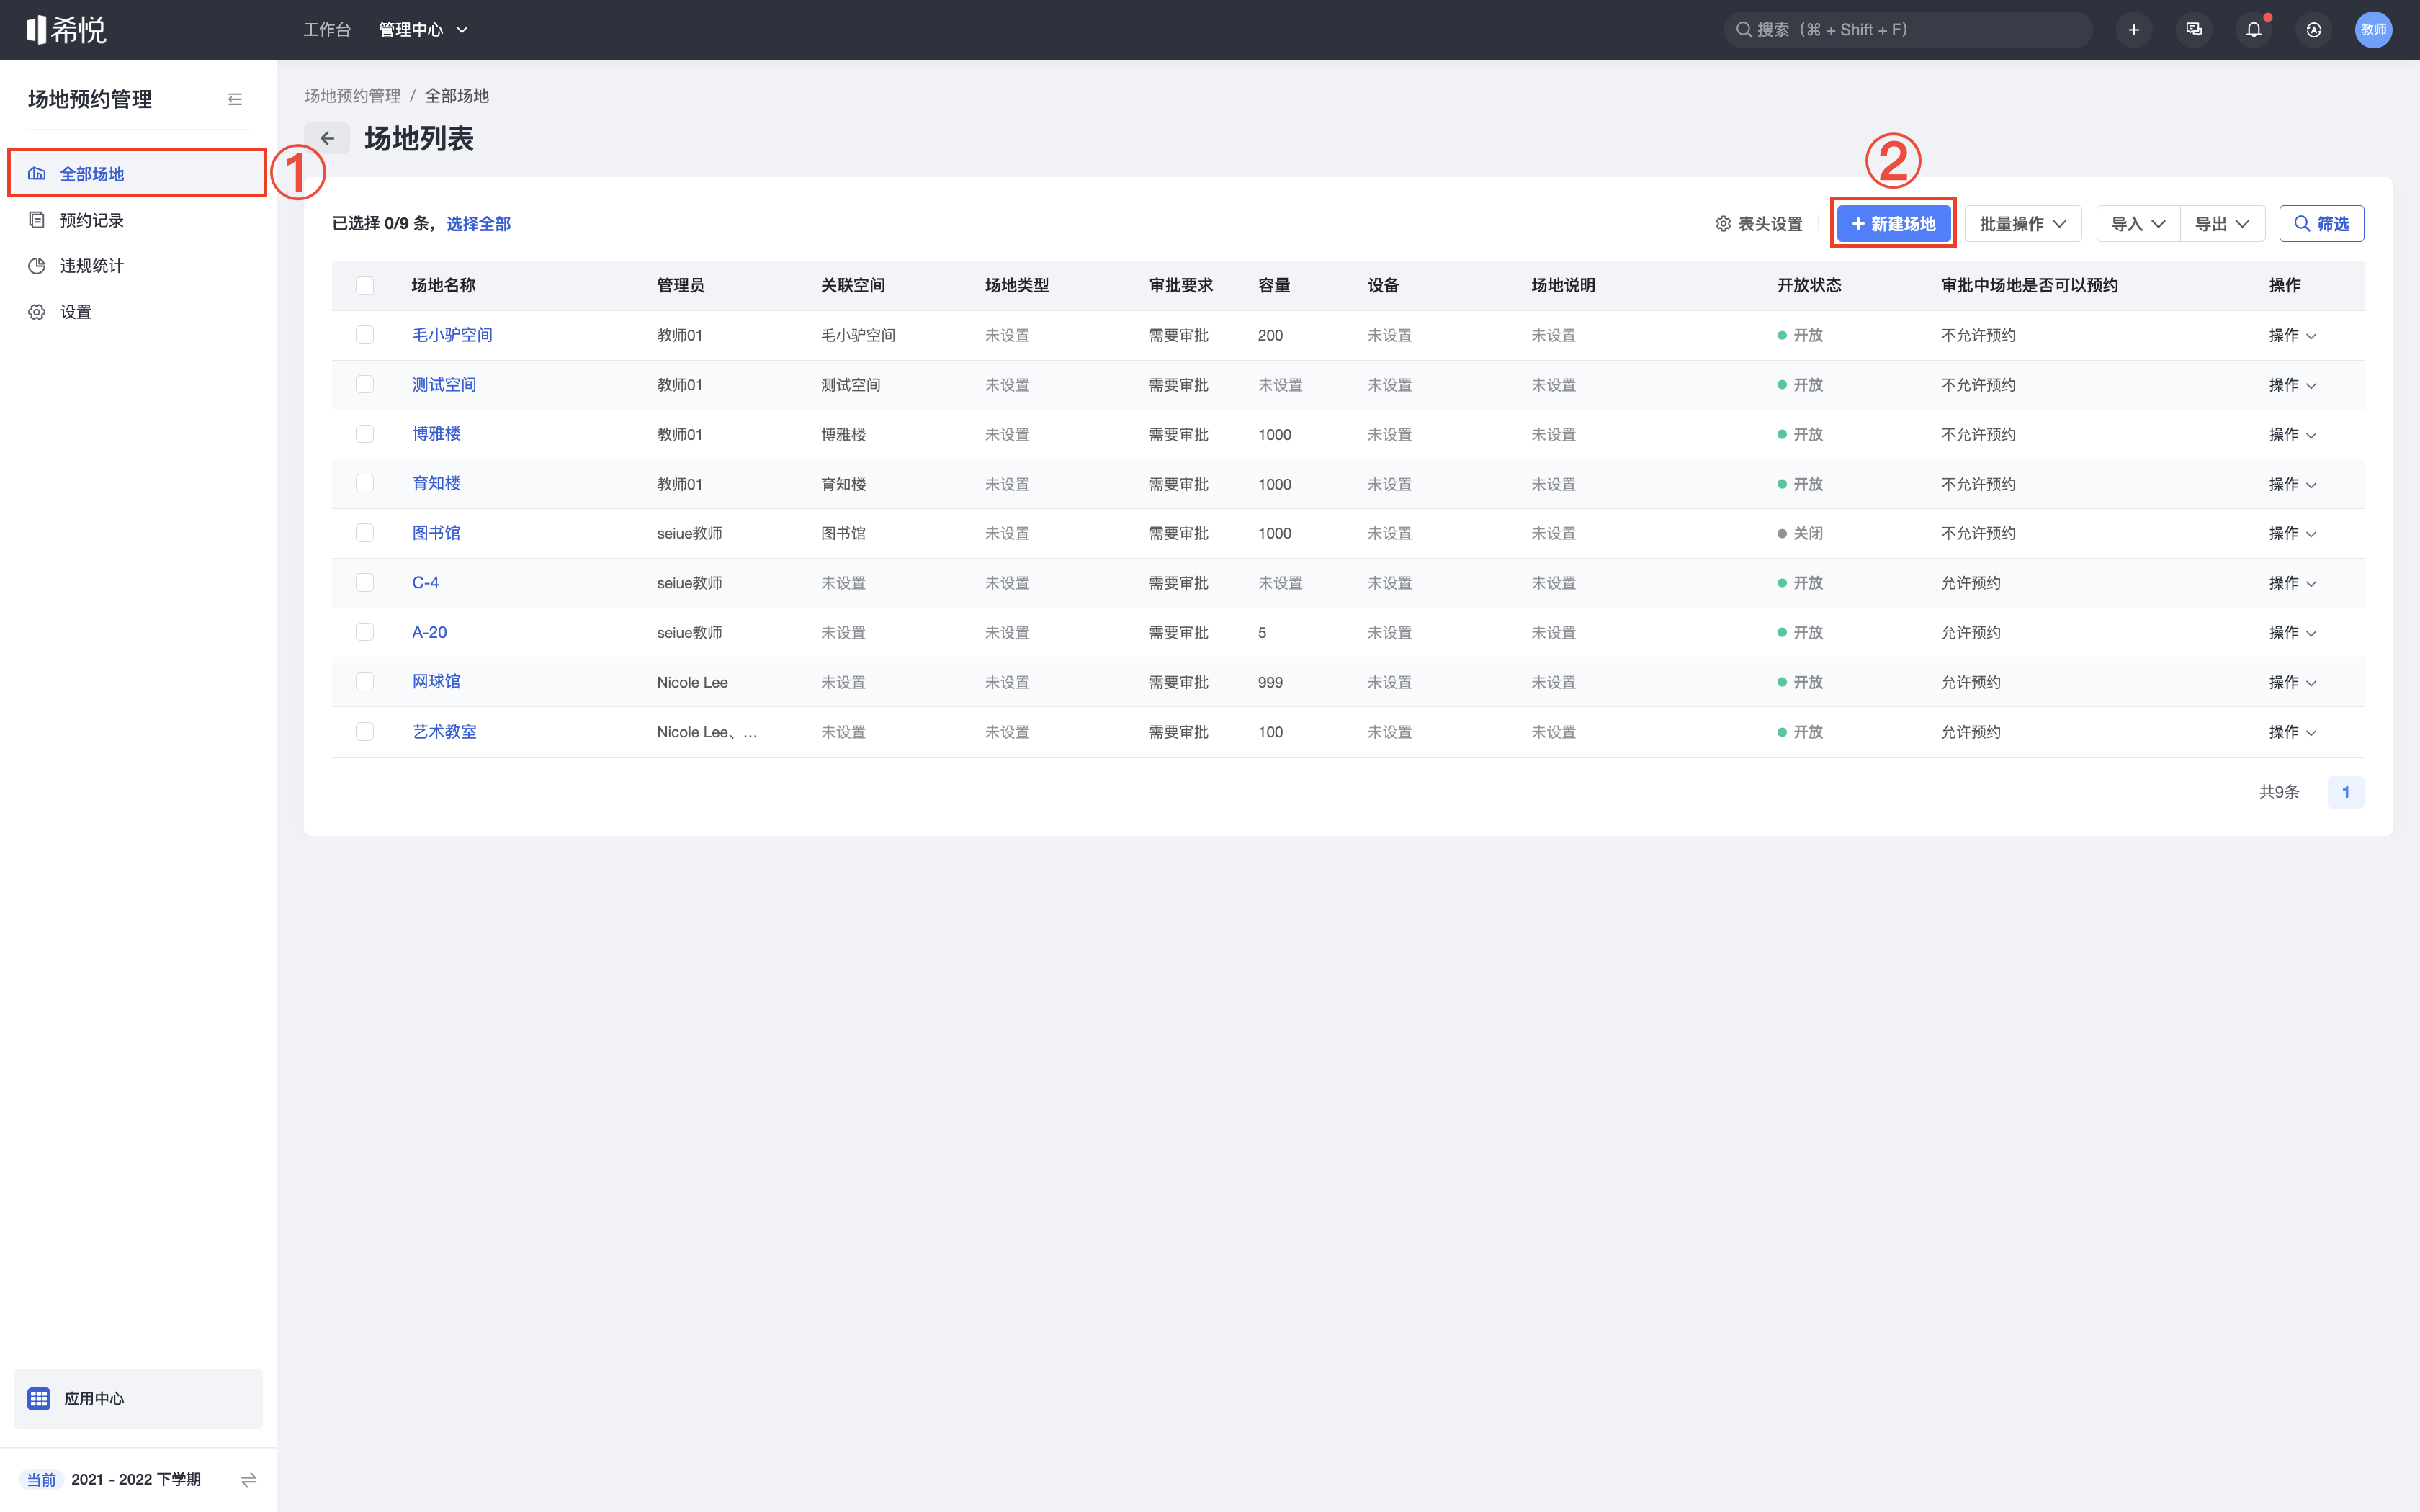Toggle the select-all header checkbox

365,286
